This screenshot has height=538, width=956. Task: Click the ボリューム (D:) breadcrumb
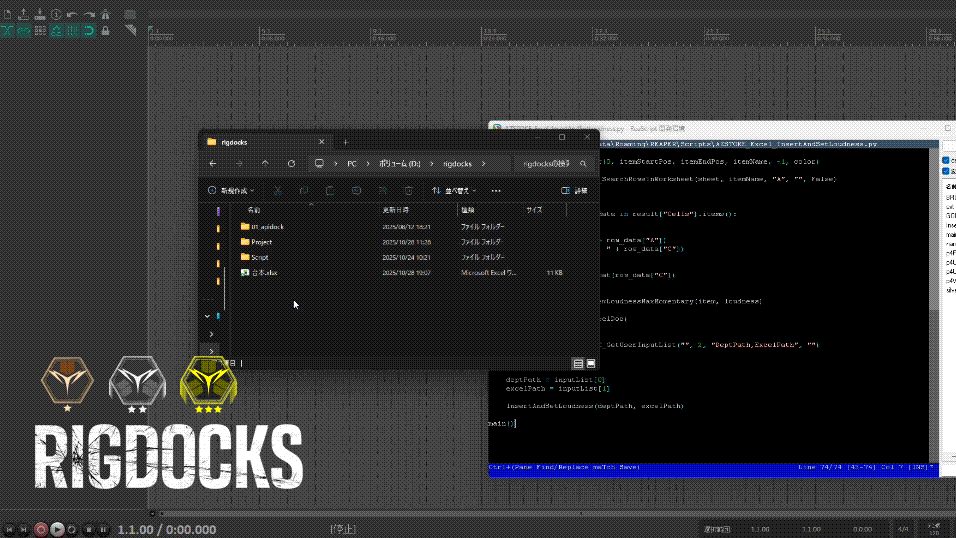click(399, 163)
